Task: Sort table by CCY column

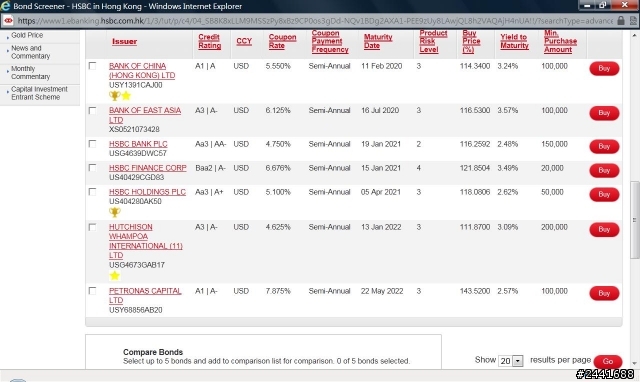Action: coord(244,41)
